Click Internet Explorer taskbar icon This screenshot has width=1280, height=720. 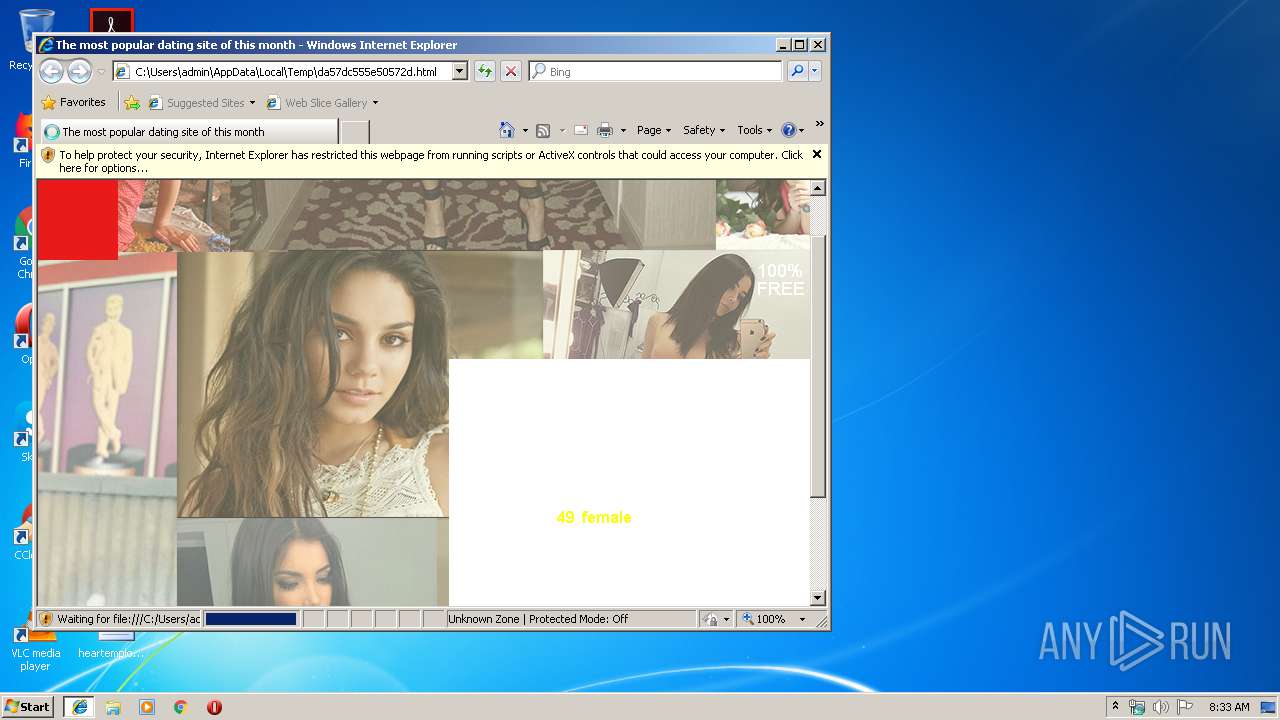coord(79,707)
